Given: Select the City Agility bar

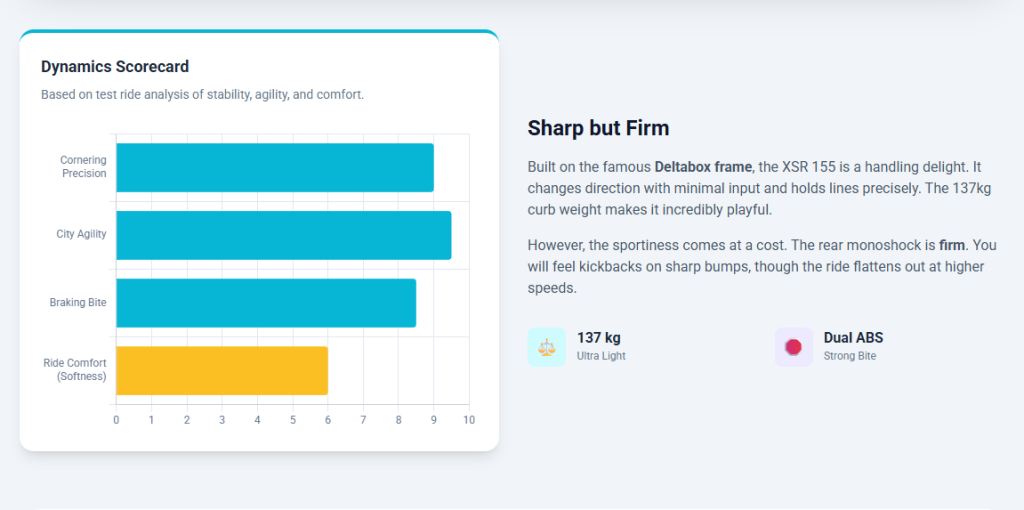Looking at the screenshot, I should pyautogui.click(x=283, y=235).
